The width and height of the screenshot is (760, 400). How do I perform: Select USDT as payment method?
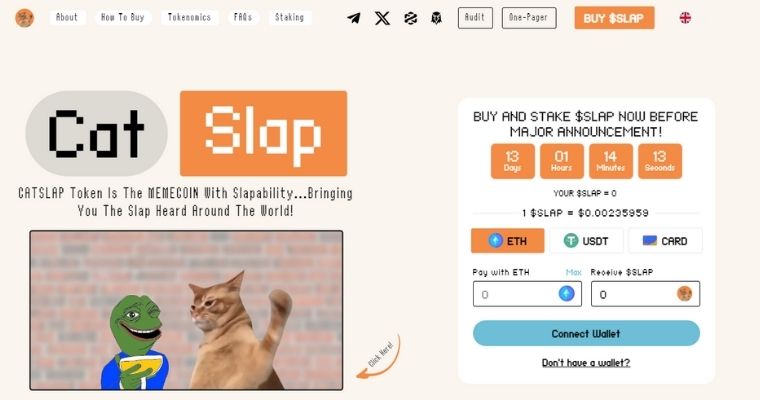click(x=586, y=240)
